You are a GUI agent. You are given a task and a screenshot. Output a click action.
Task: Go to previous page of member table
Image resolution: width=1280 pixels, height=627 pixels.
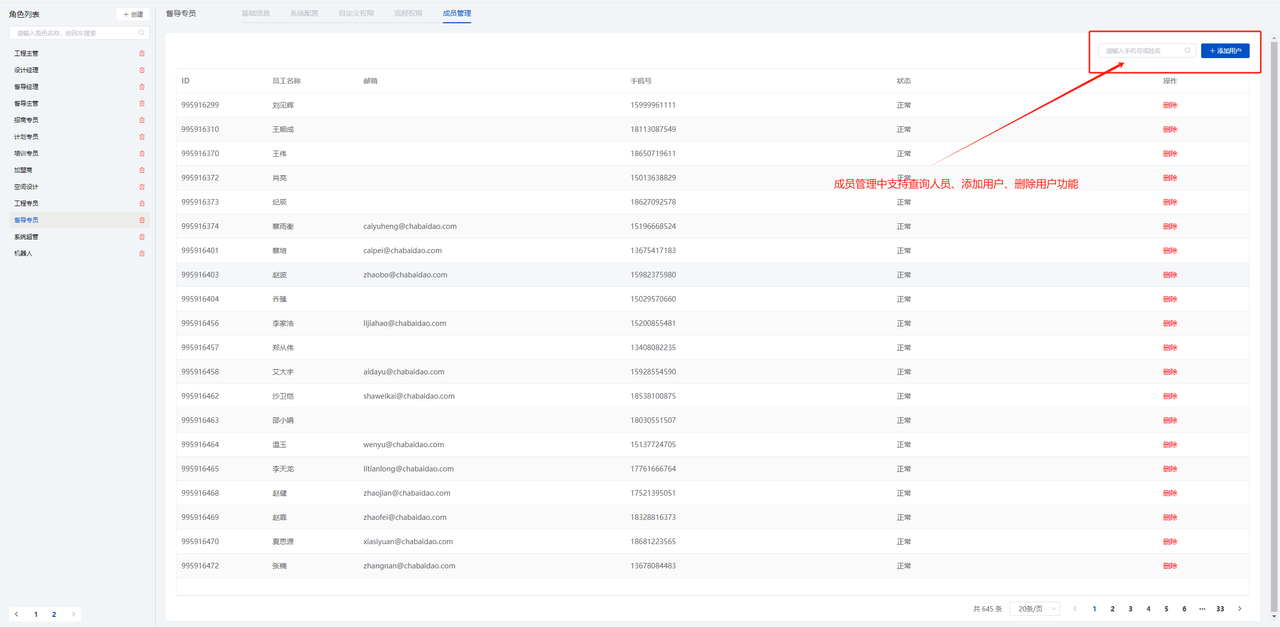pos(1075,609)
